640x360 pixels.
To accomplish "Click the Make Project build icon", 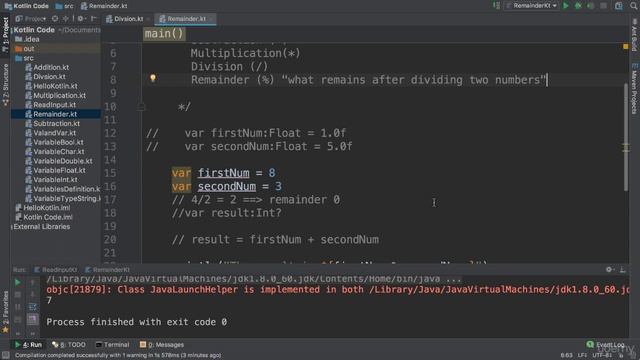I will point(496,6).
